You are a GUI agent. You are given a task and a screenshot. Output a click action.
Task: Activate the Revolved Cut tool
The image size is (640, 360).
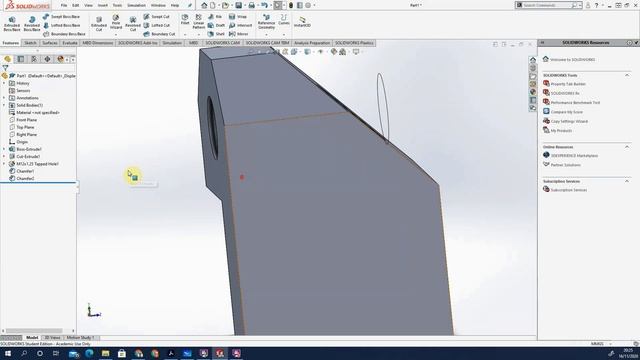tap(133, 24)
